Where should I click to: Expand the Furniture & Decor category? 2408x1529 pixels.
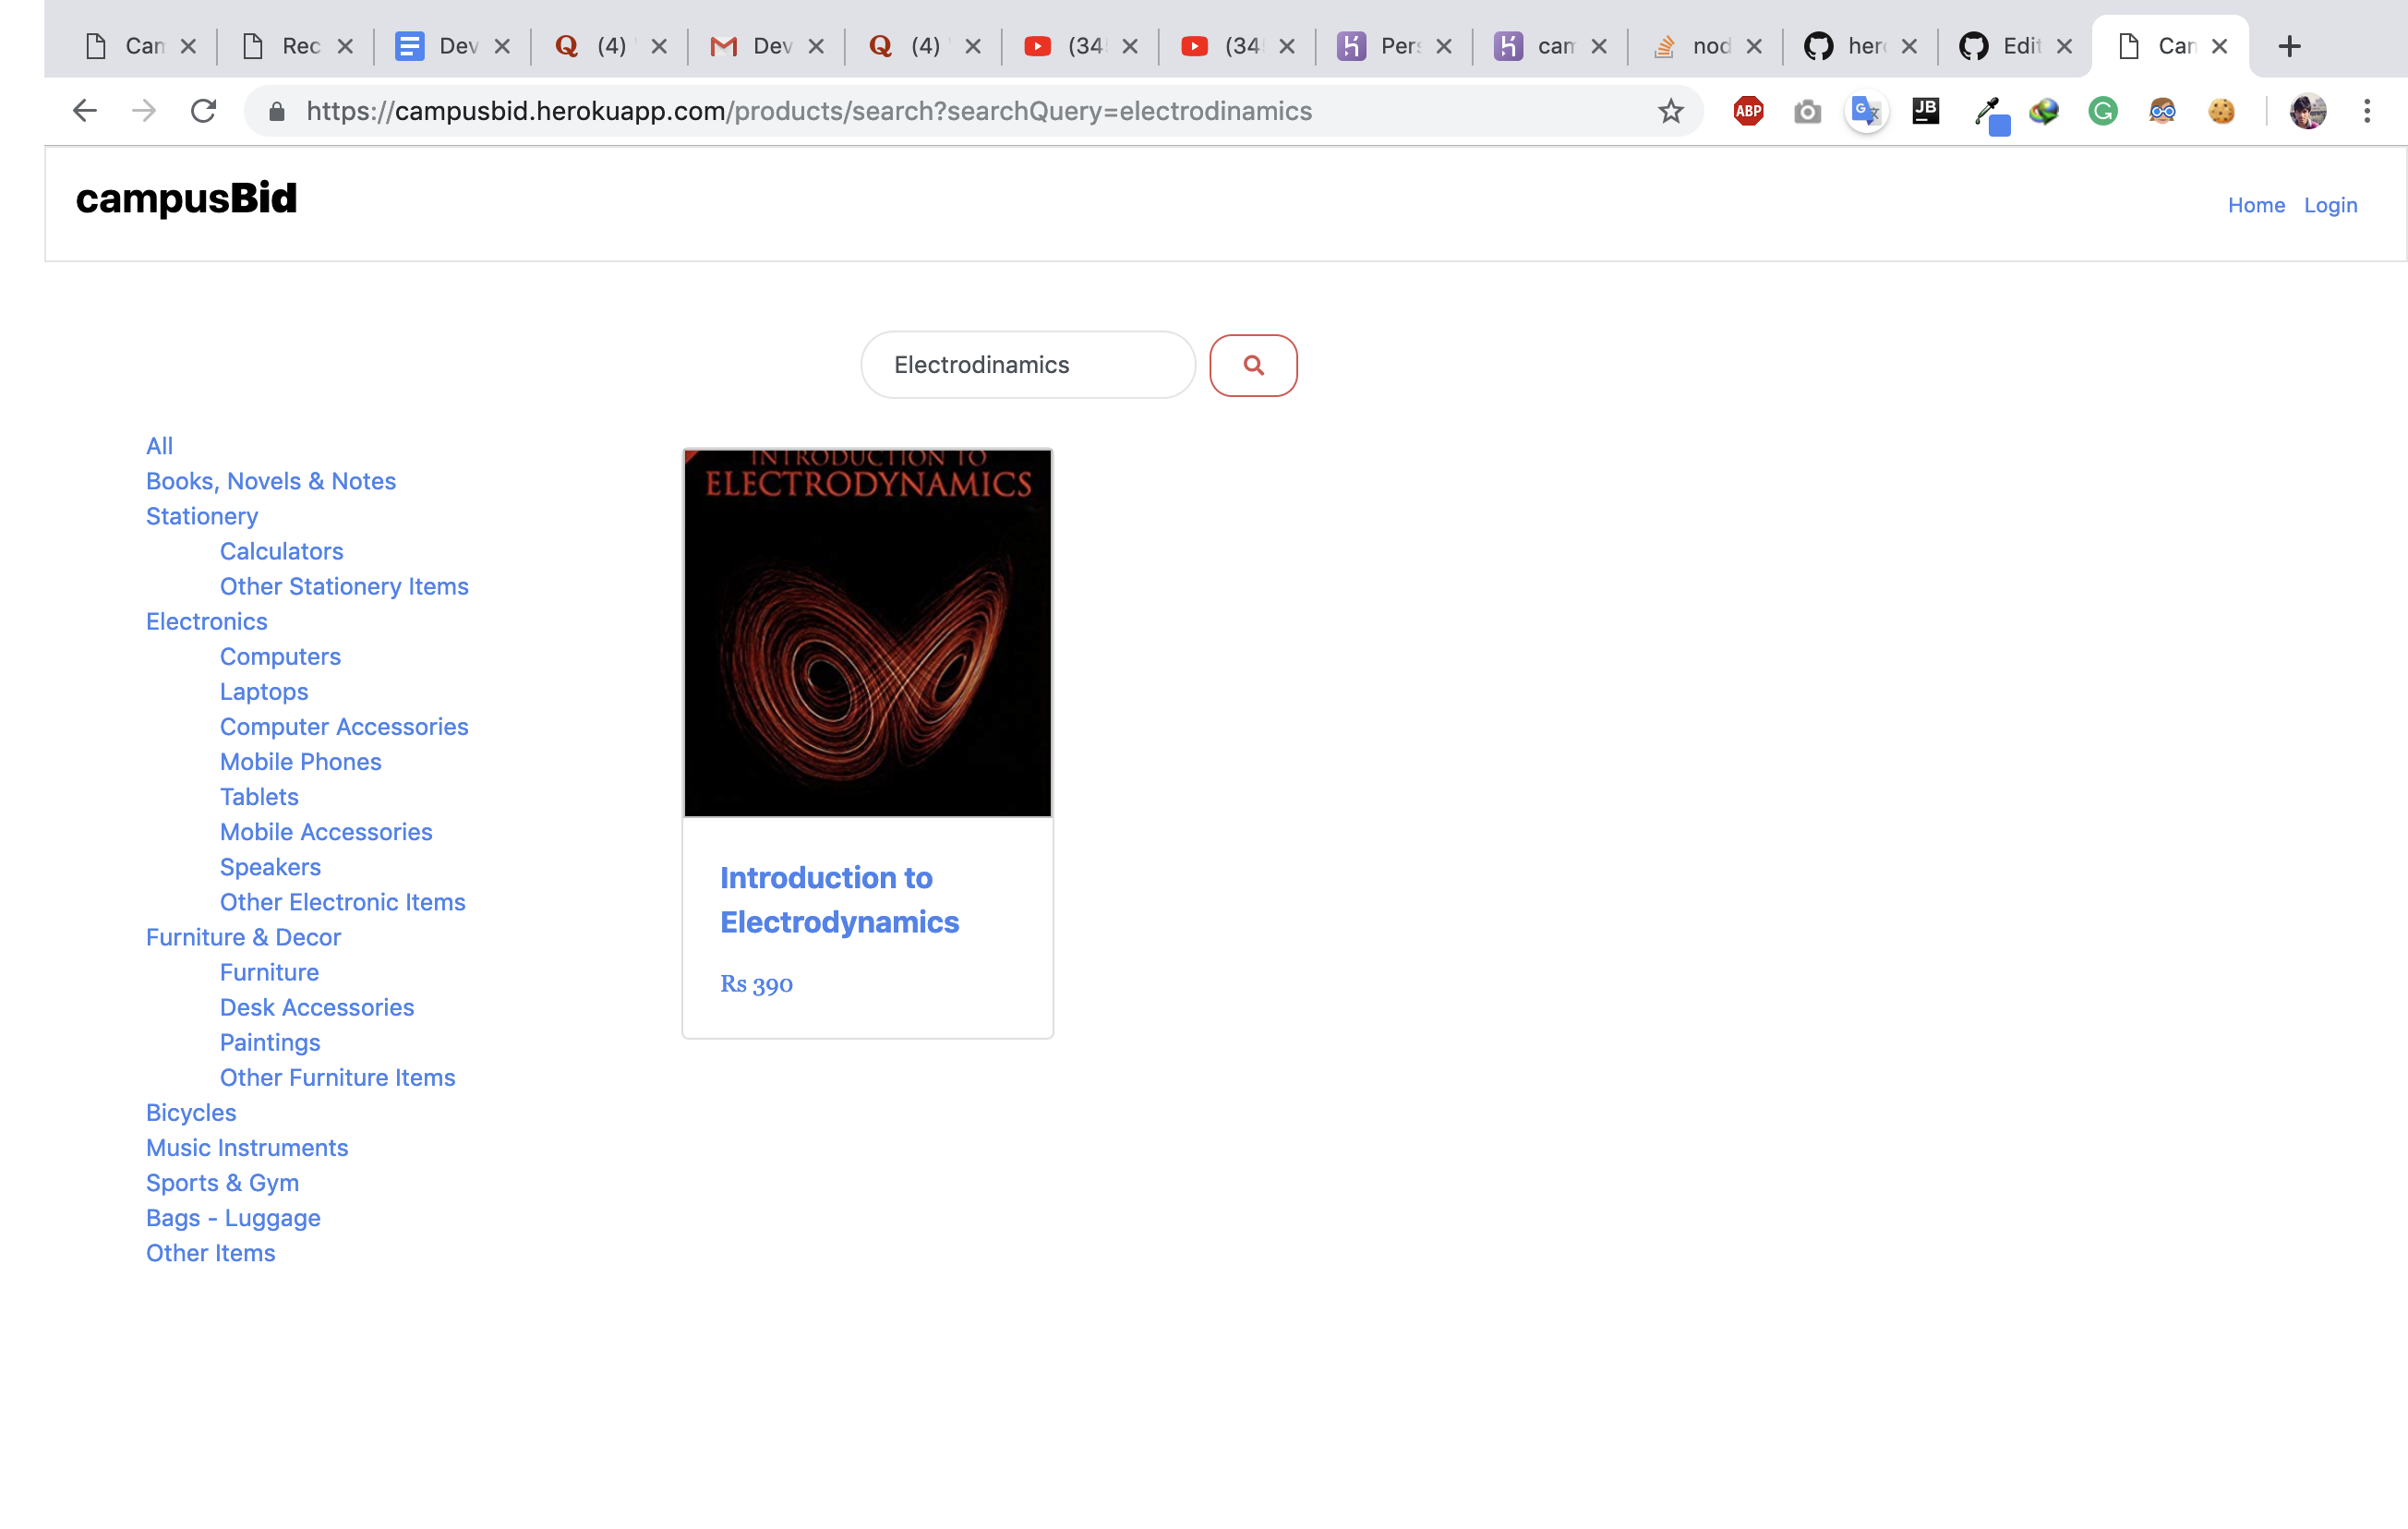click(x=244, y=935)
